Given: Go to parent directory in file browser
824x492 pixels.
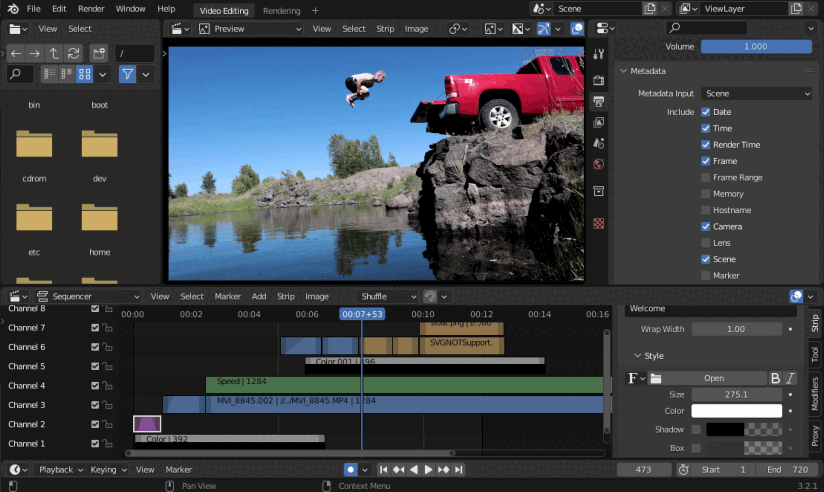Looking at the screenshot, I should (54, 53).
